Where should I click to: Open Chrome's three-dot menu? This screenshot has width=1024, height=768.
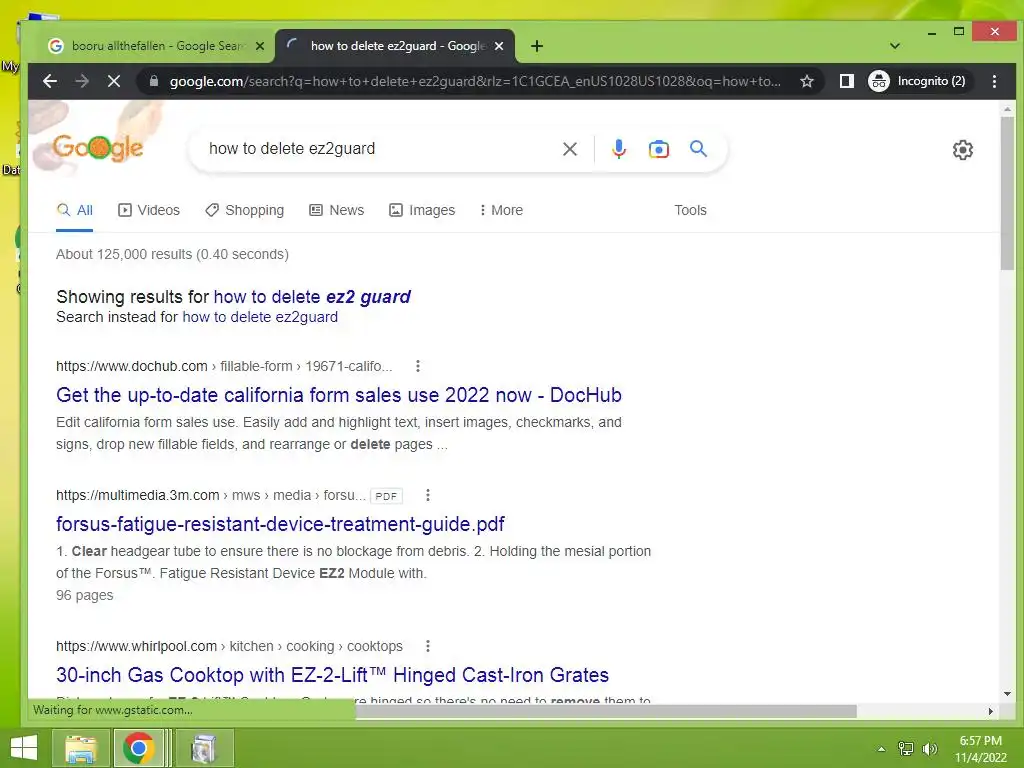coord(994,81)
